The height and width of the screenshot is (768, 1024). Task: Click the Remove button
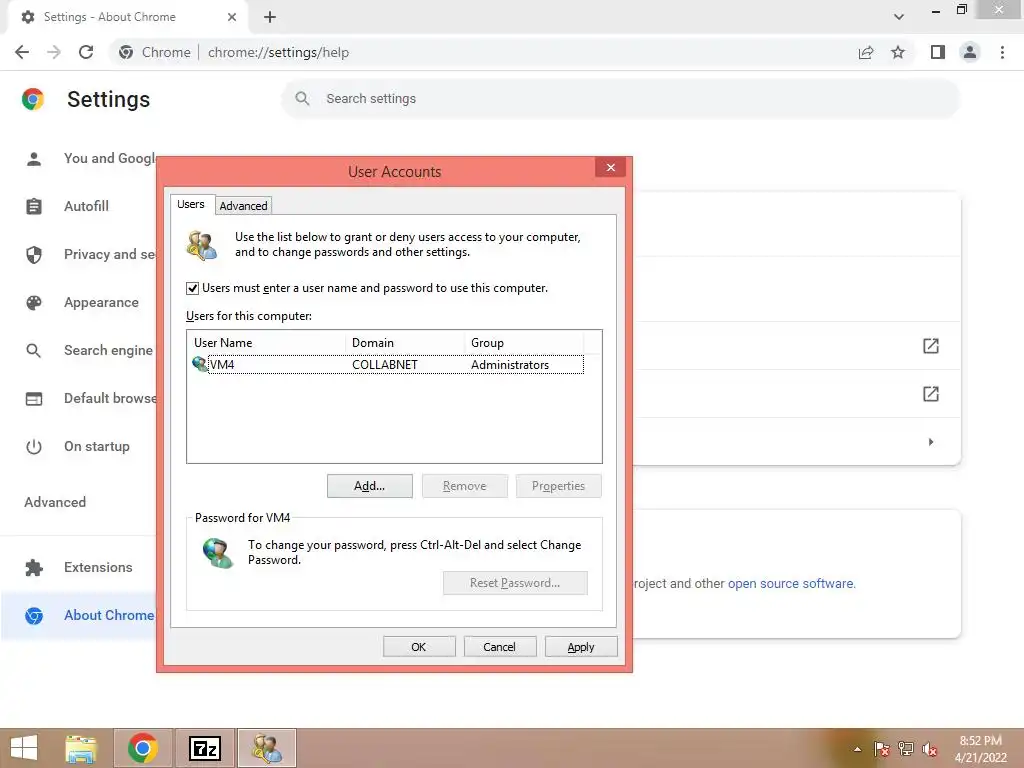pos(464,486)
